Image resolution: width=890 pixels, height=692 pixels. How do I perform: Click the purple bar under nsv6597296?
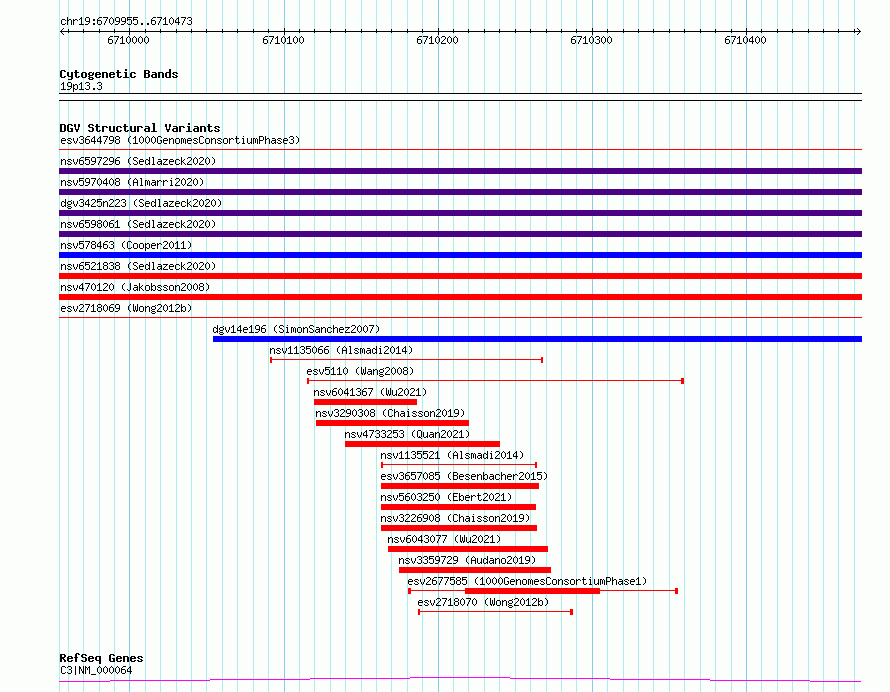[x=460, y=171]
